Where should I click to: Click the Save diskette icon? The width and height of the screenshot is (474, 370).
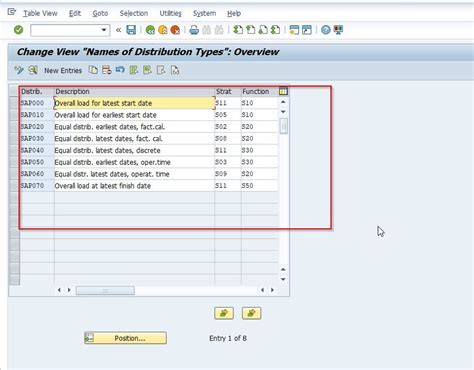click(x=131, y=30)
